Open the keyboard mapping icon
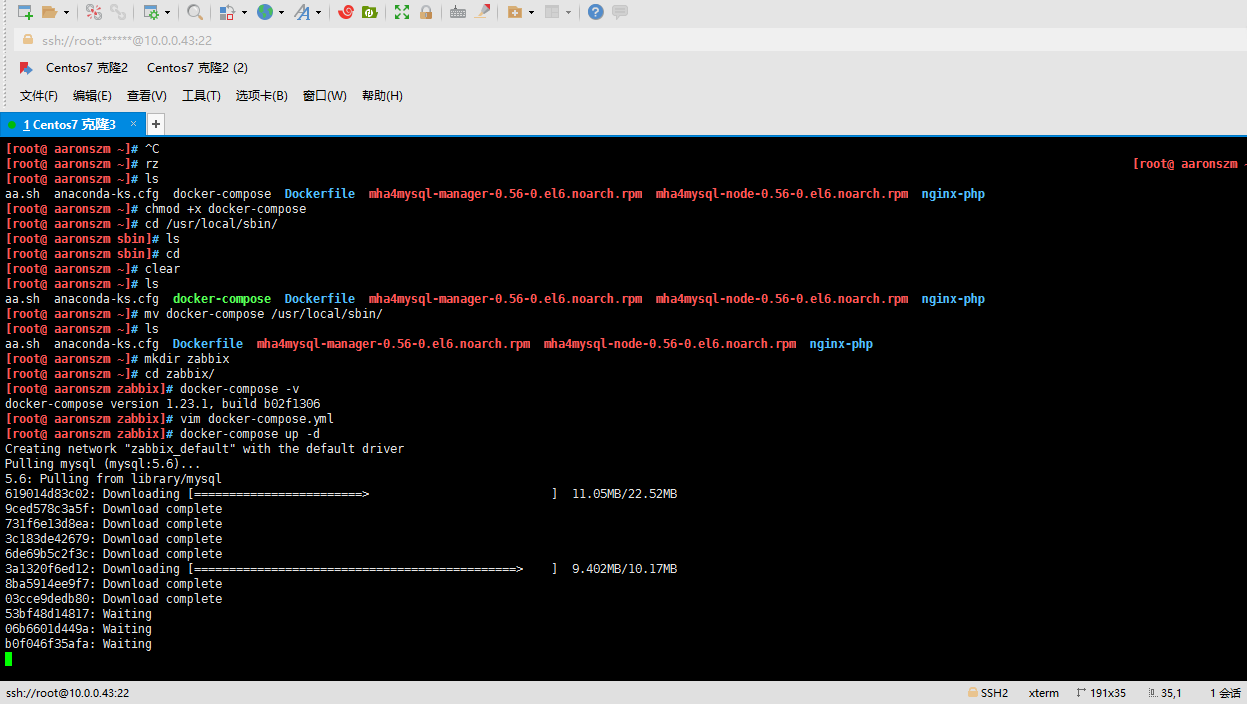Screen dimensions: 1247x704 pos(458,12)
